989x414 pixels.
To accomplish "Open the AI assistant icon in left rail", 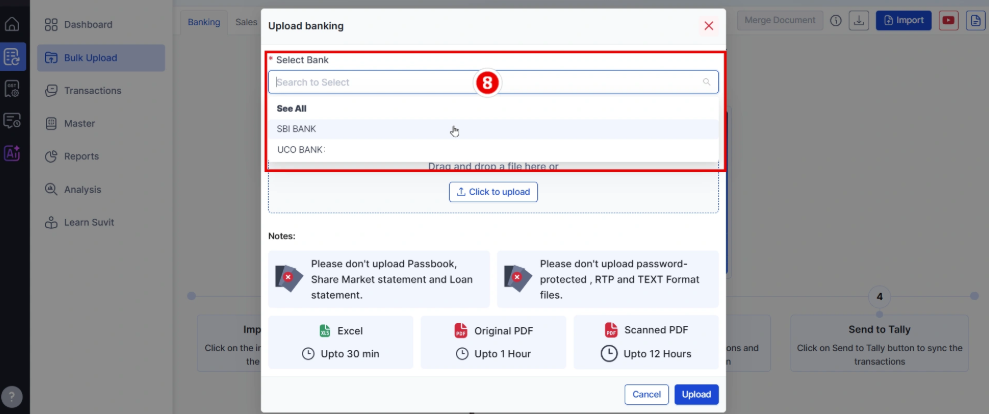I will click(x=12, y=153).
